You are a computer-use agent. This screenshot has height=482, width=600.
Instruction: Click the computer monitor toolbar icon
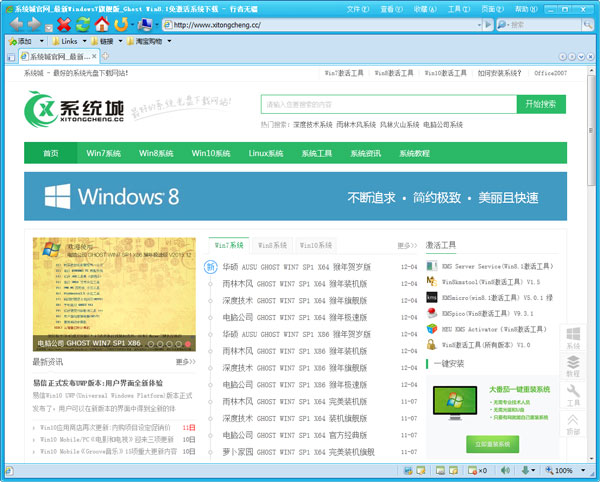[145, 24]
